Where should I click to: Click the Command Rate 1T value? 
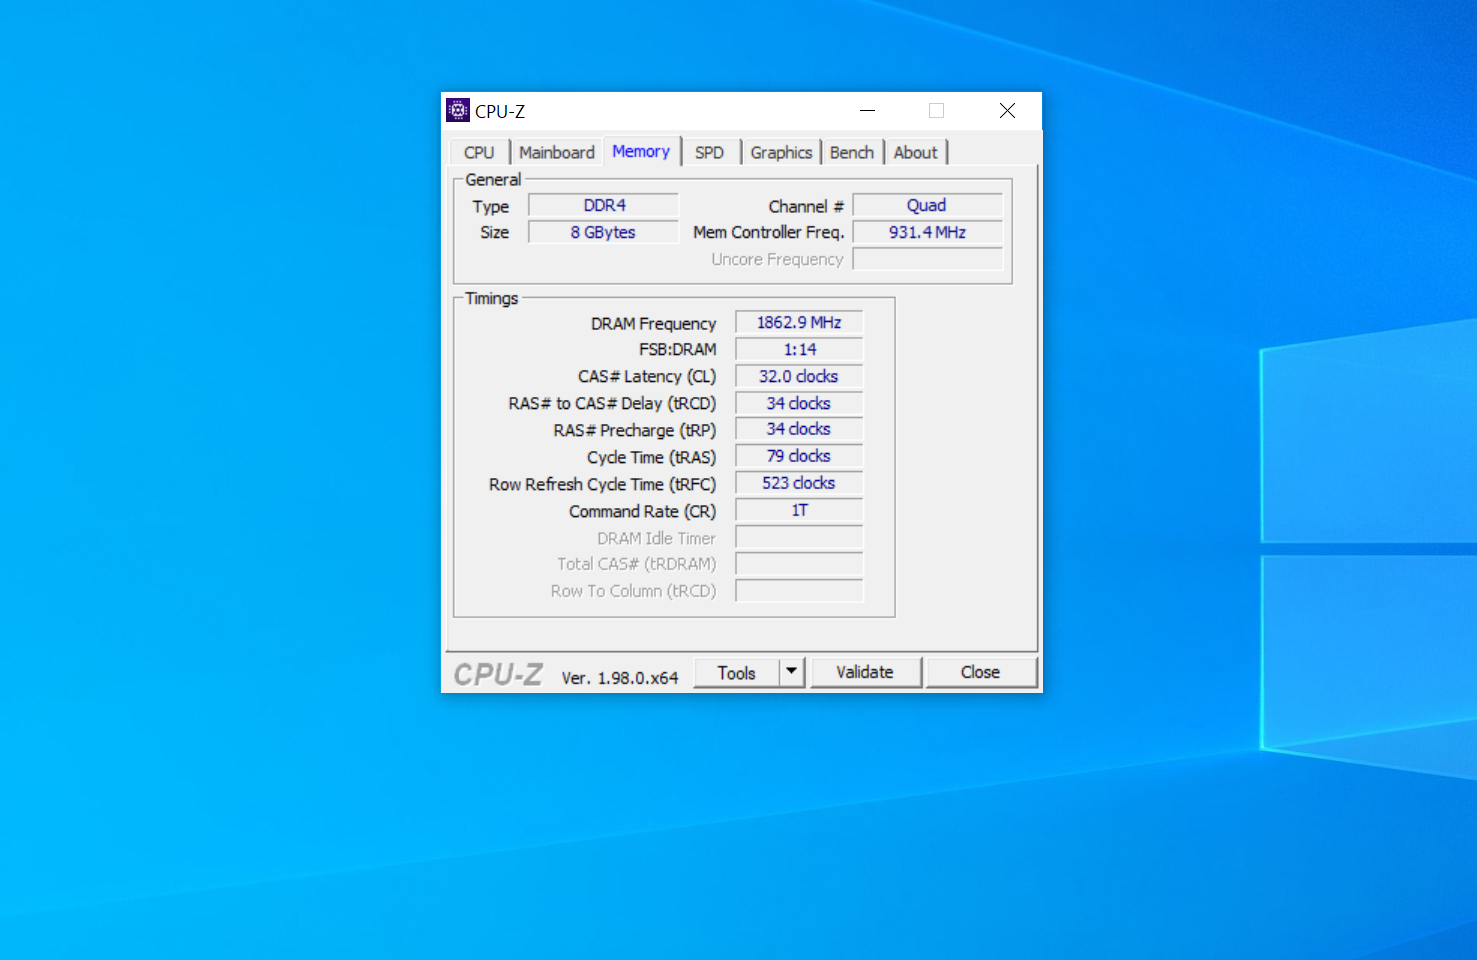(799, 511)
